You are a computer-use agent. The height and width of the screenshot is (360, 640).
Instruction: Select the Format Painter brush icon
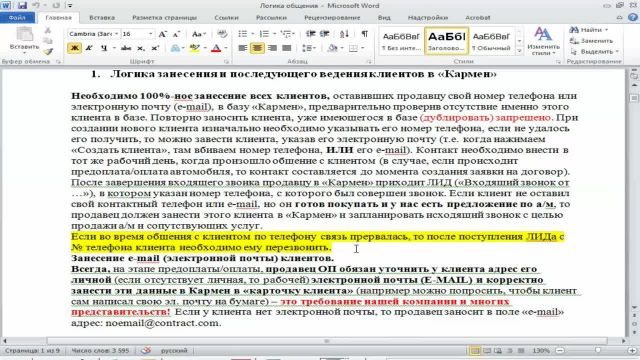[x=48, y=51]
